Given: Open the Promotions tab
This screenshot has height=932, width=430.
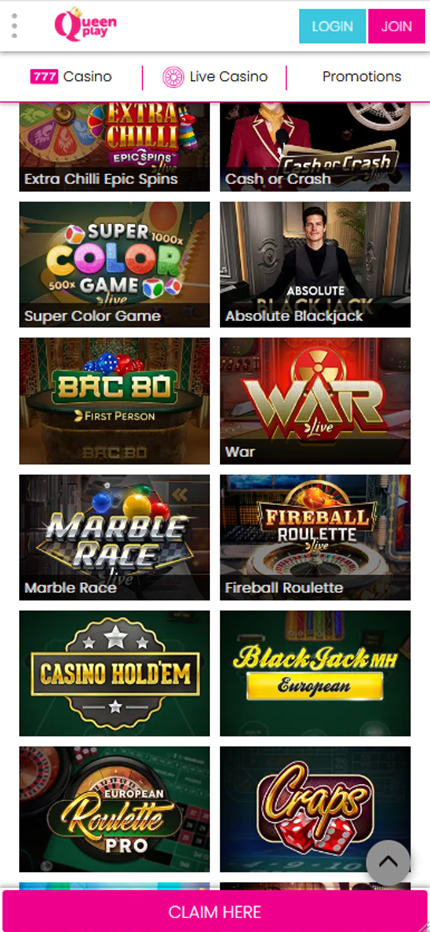Looking at the screenshot, I should (362, 77).
